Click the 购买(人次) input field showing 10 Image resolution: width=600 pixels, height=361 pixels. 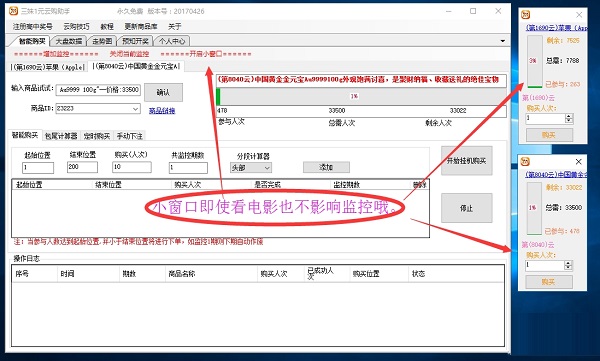tap(132, 167)
